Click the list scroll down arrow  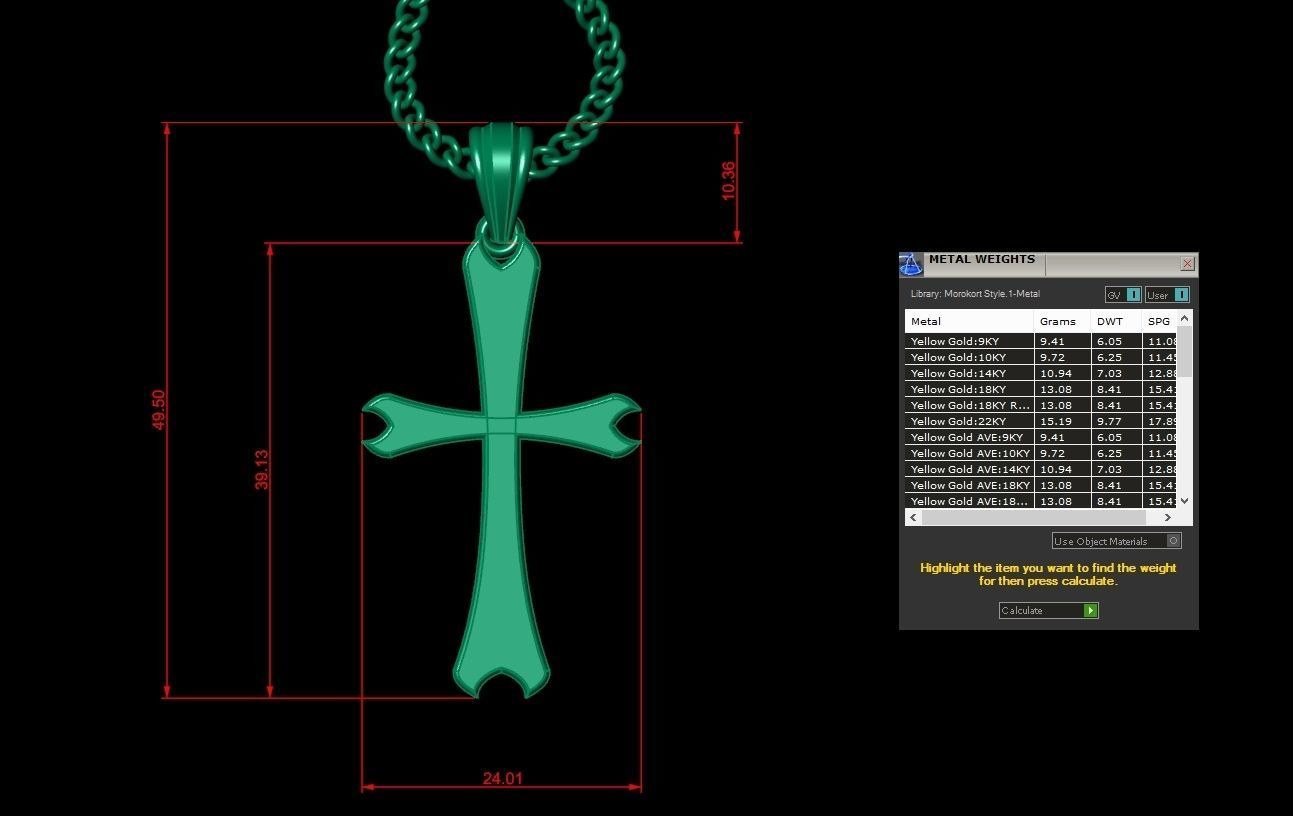click(x=1184, y=501)
